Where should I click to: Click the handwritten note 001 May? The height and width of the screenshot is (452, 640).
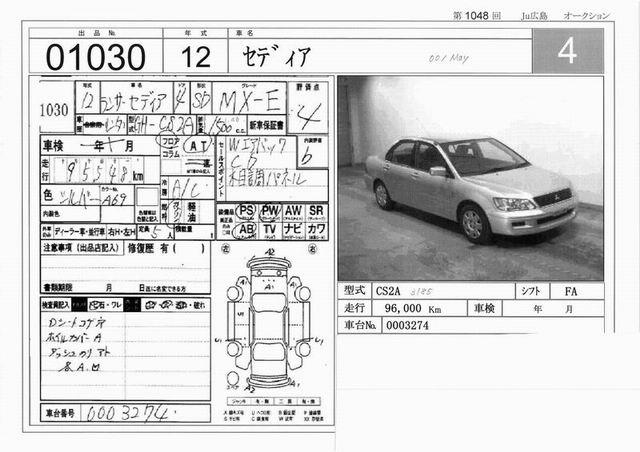click(449, 58)
